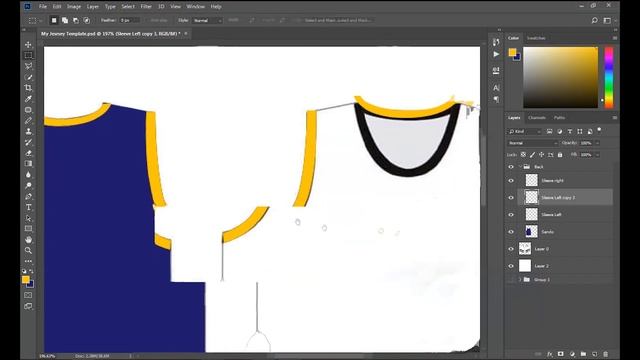The height and width of the screenshot is (360, 640).
Task: Click the Add layer style fx icon
Action: coord(549,354)
